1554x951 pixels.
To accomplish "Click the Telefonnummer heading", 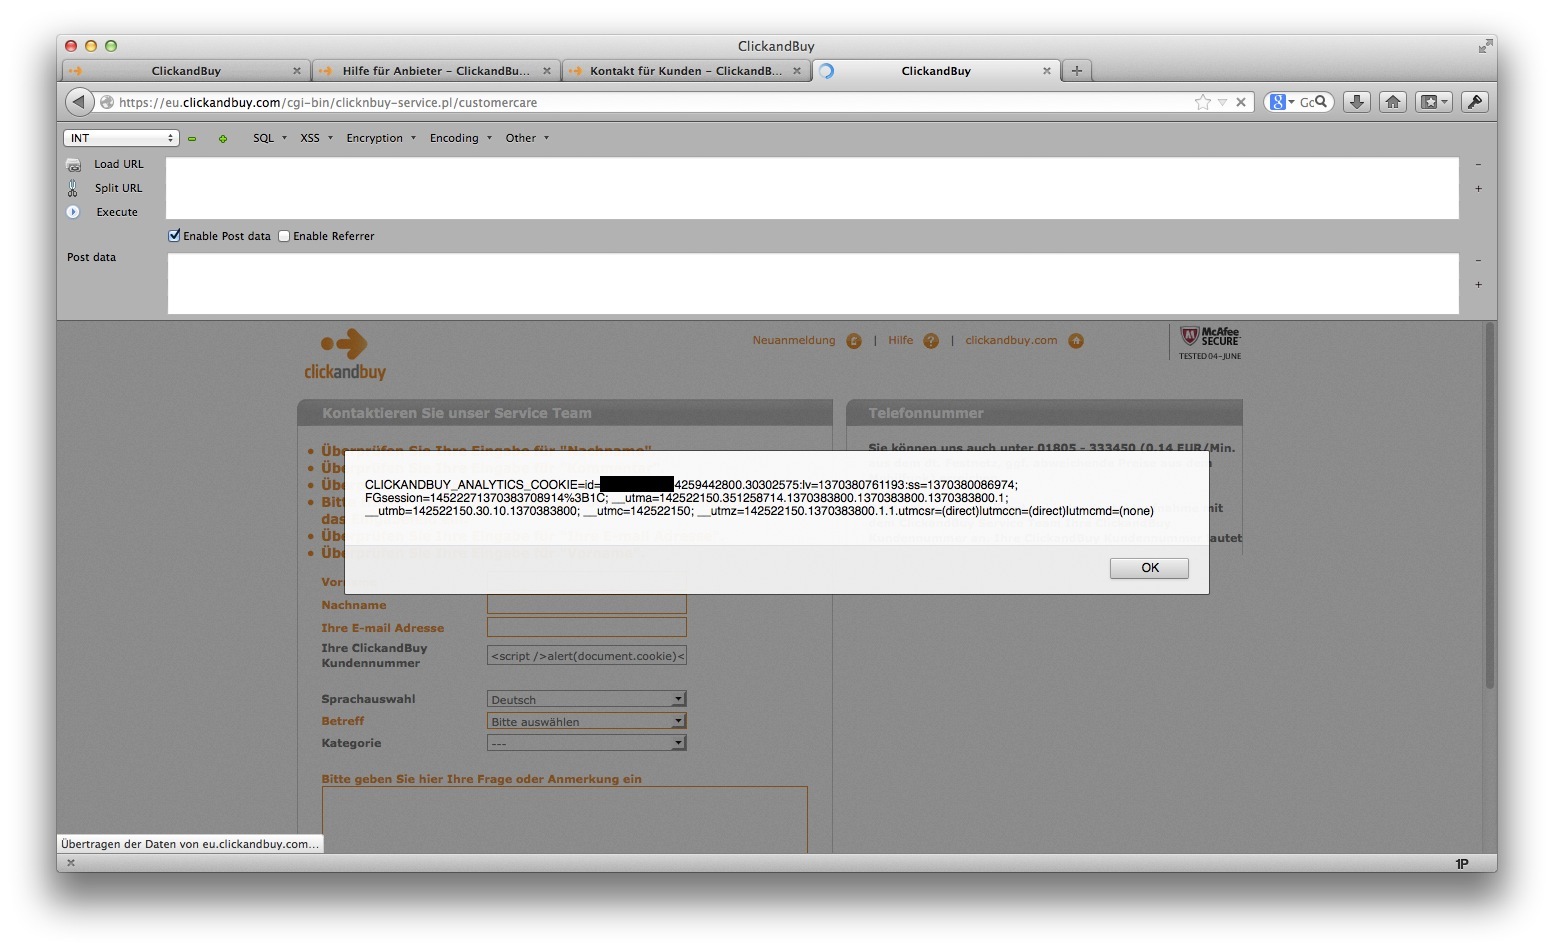I will click(926, 413).
